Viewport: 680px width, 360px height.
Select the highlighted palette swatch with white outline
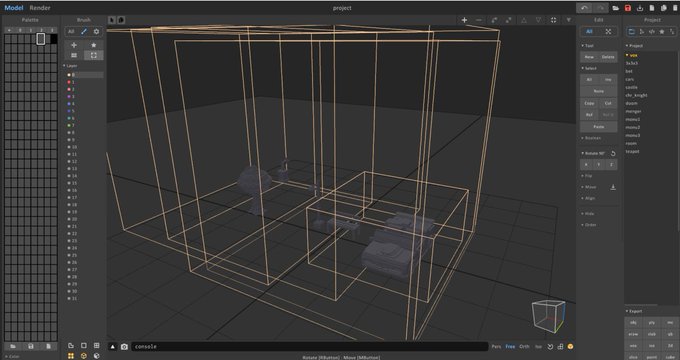41,39
